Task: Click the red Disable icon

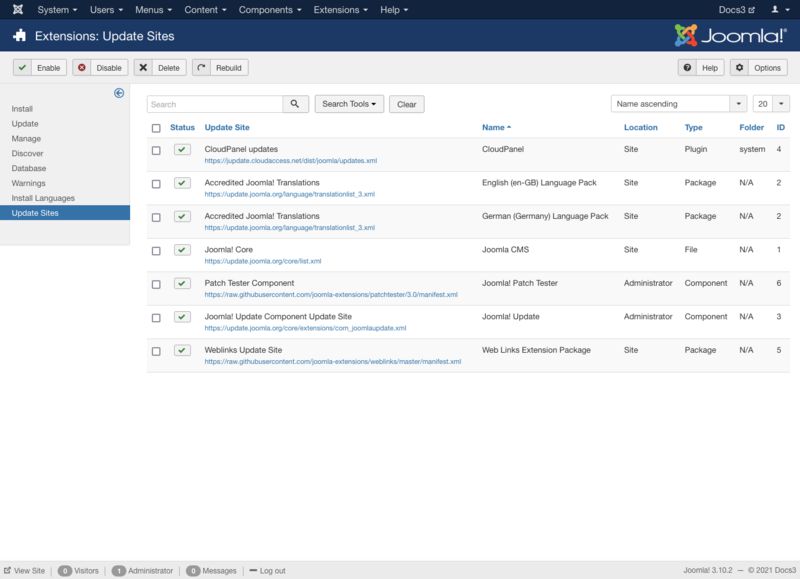Action: [82, 68]
